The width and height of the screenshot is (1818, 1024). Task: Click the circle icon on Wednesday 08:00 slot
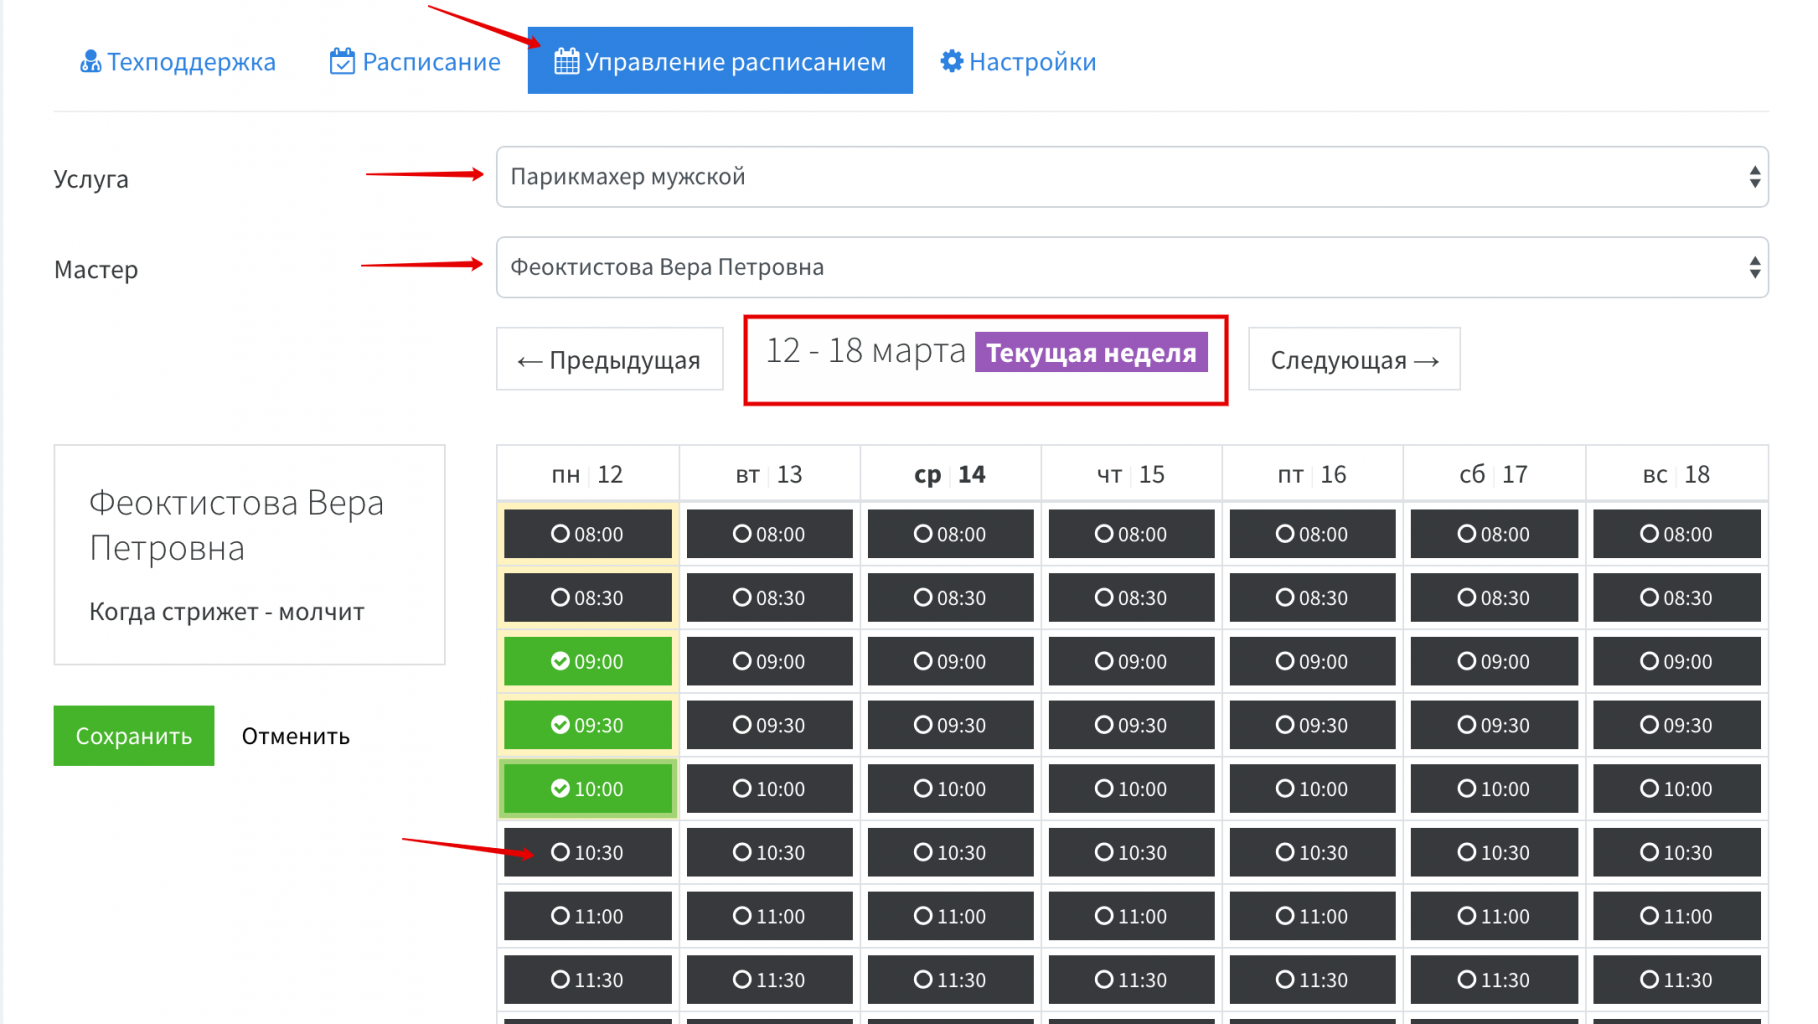pos(922,534)
